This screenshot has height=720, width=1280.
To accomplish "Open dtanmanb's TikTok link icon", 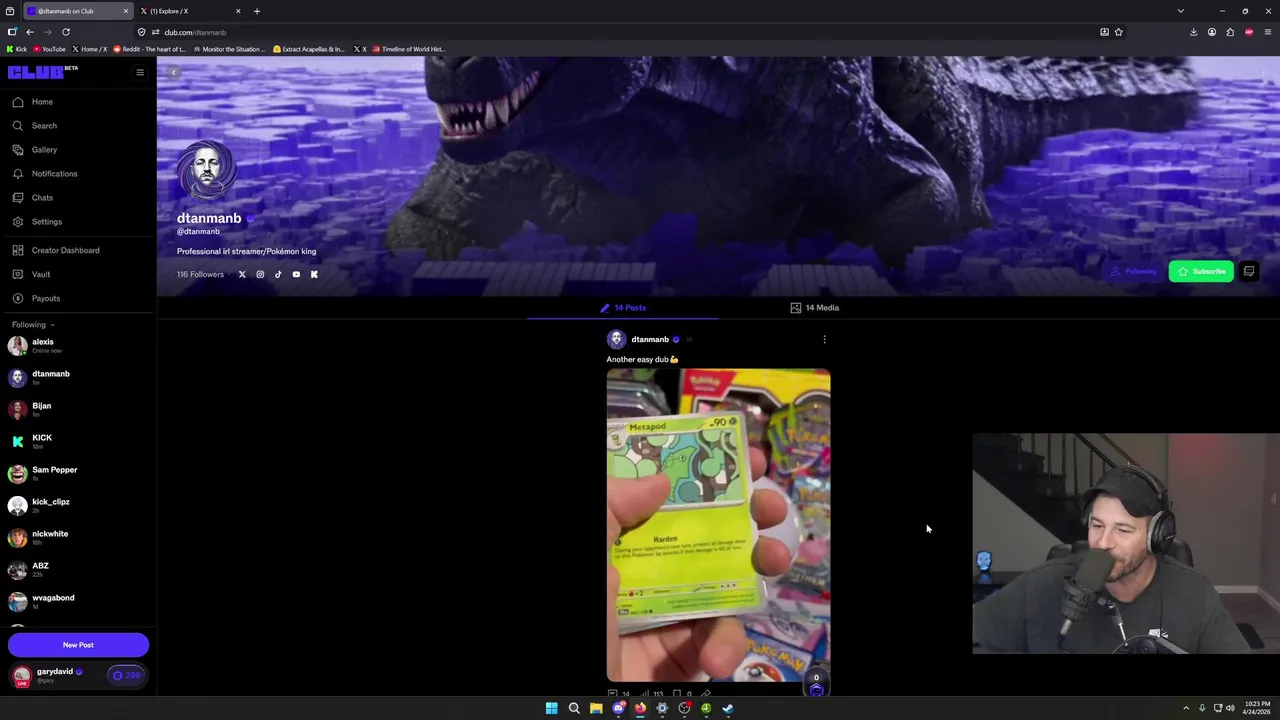I will tap(278, 274).
